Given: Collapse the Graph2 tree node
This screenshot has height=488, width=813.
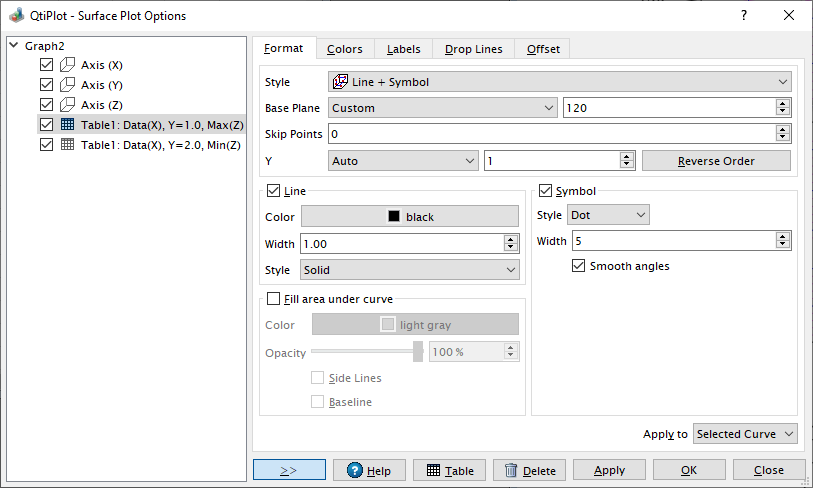Looking at the screenshot, I should coord(13,46).
